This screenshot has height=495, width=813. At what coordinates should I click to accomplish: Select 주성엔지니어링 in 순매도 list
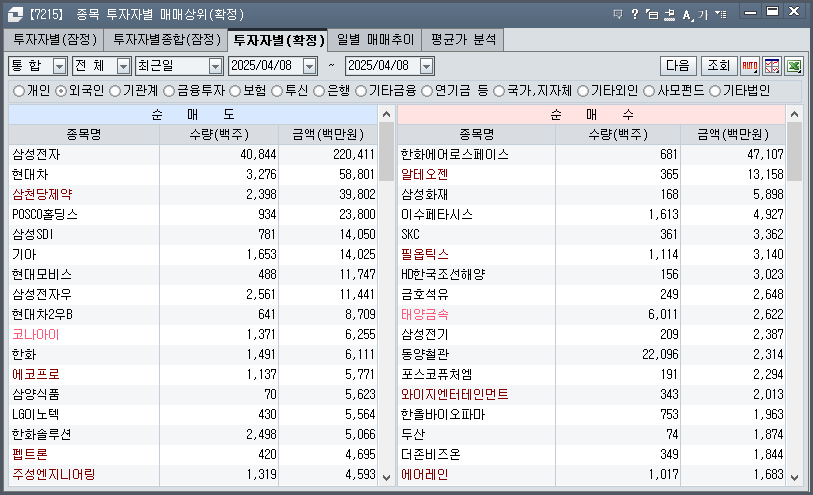(53, 475)
